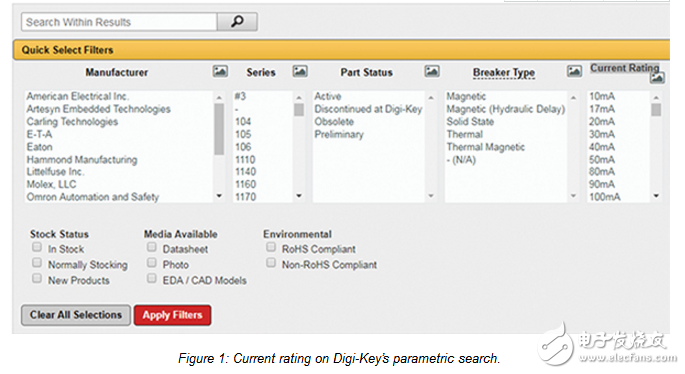This screenshot has height=374, width=685.
Task: Focus the Search Within Results field
Action: pyautogui.click(x=119, y=22)
